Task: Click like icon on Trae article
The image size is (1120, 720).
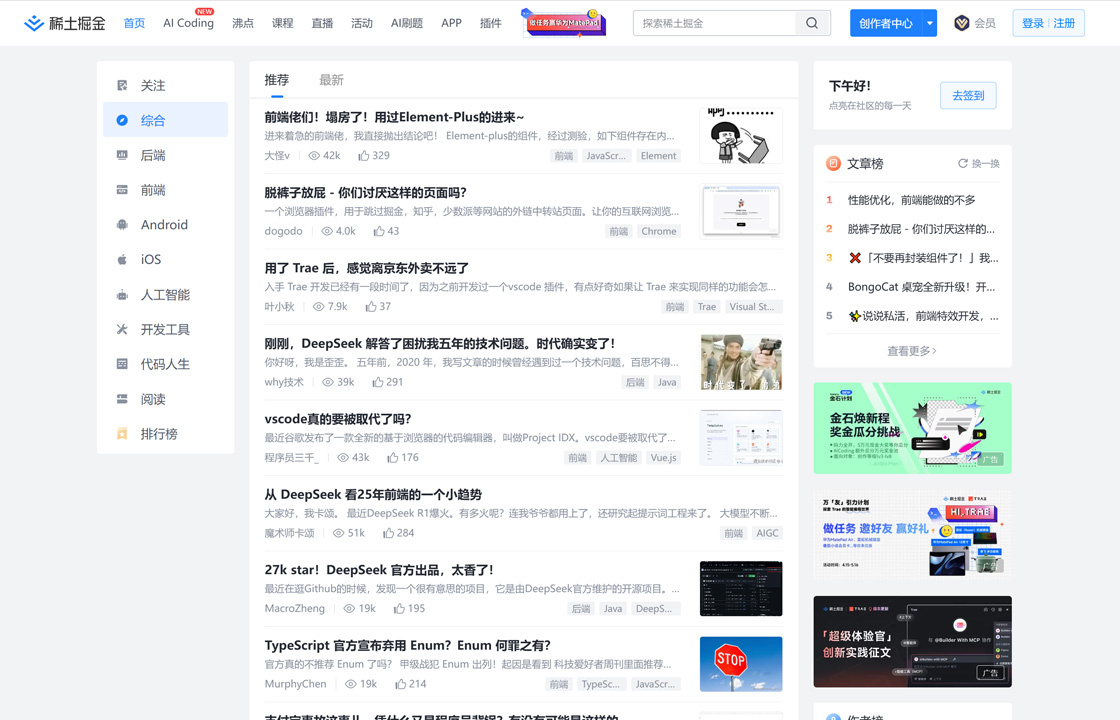Action: pyautogui.click(x=371, y=306)
